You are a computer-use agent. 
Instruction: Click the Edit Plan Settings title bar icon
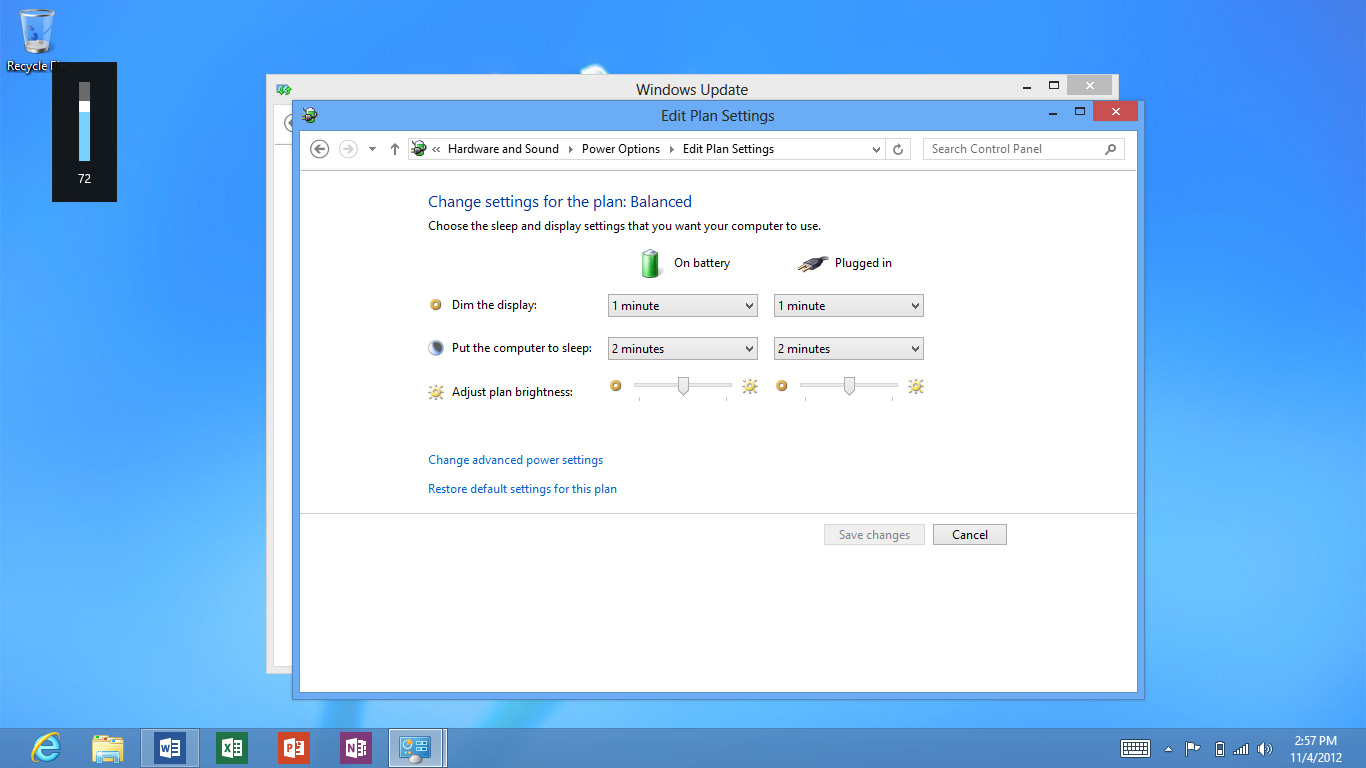(310, 115)
